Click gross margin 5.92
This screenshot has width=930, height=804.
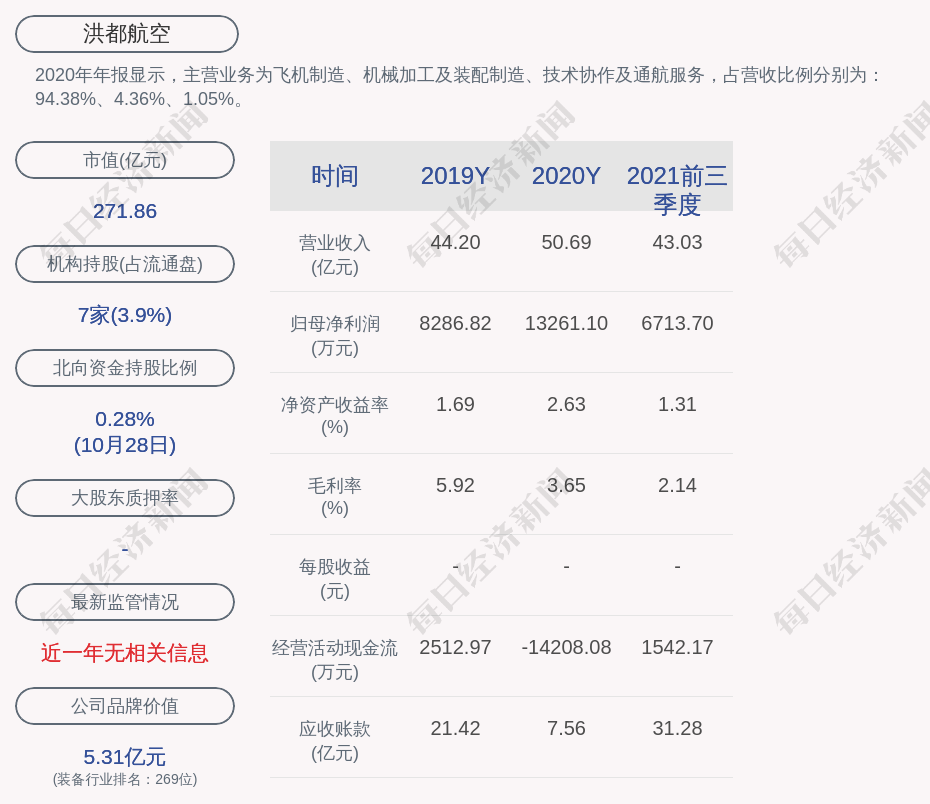pyautogui.click(x=455, y=486)
